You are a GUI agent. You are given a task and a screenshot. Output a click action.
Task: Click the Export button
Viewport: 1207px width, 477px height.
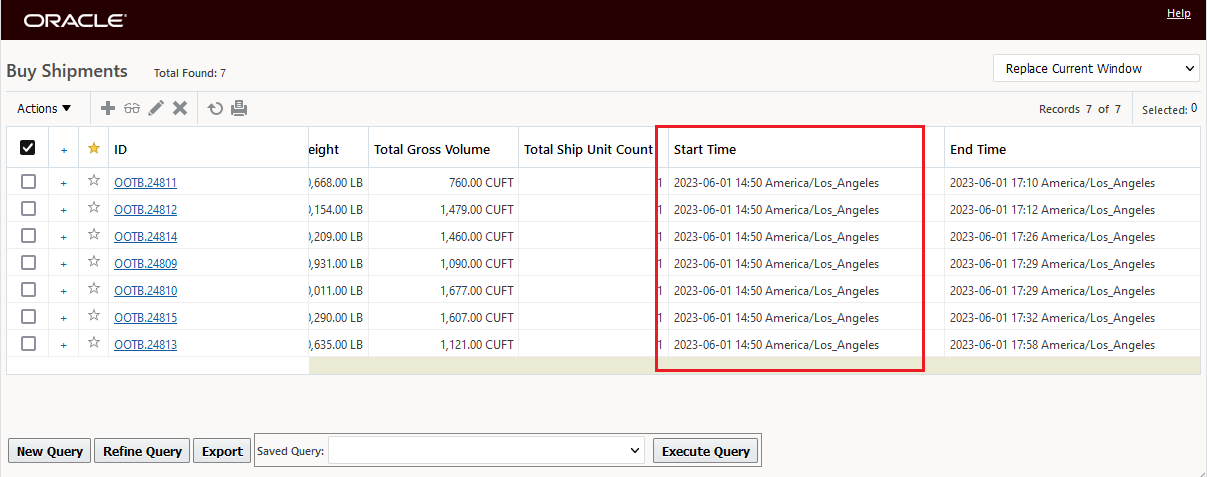click(x=222, y=451)
